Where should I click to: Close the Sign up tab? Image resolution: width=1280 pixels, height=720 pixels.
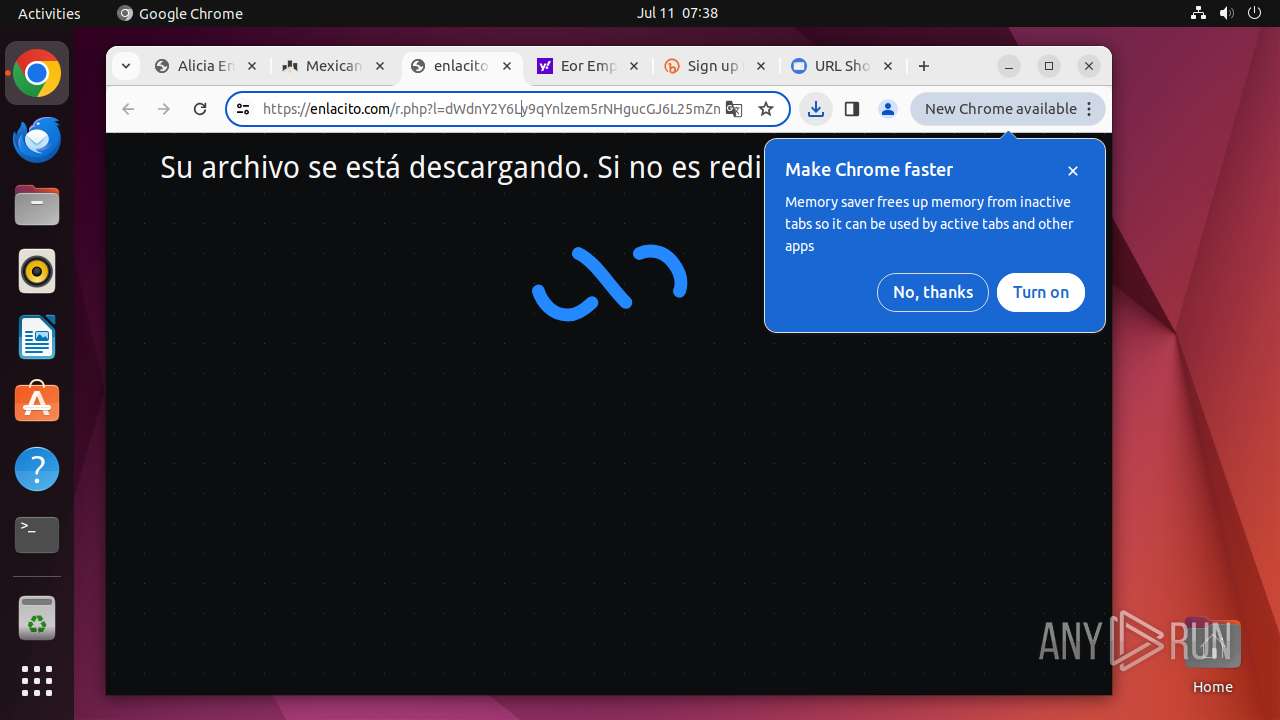(761, 66)
